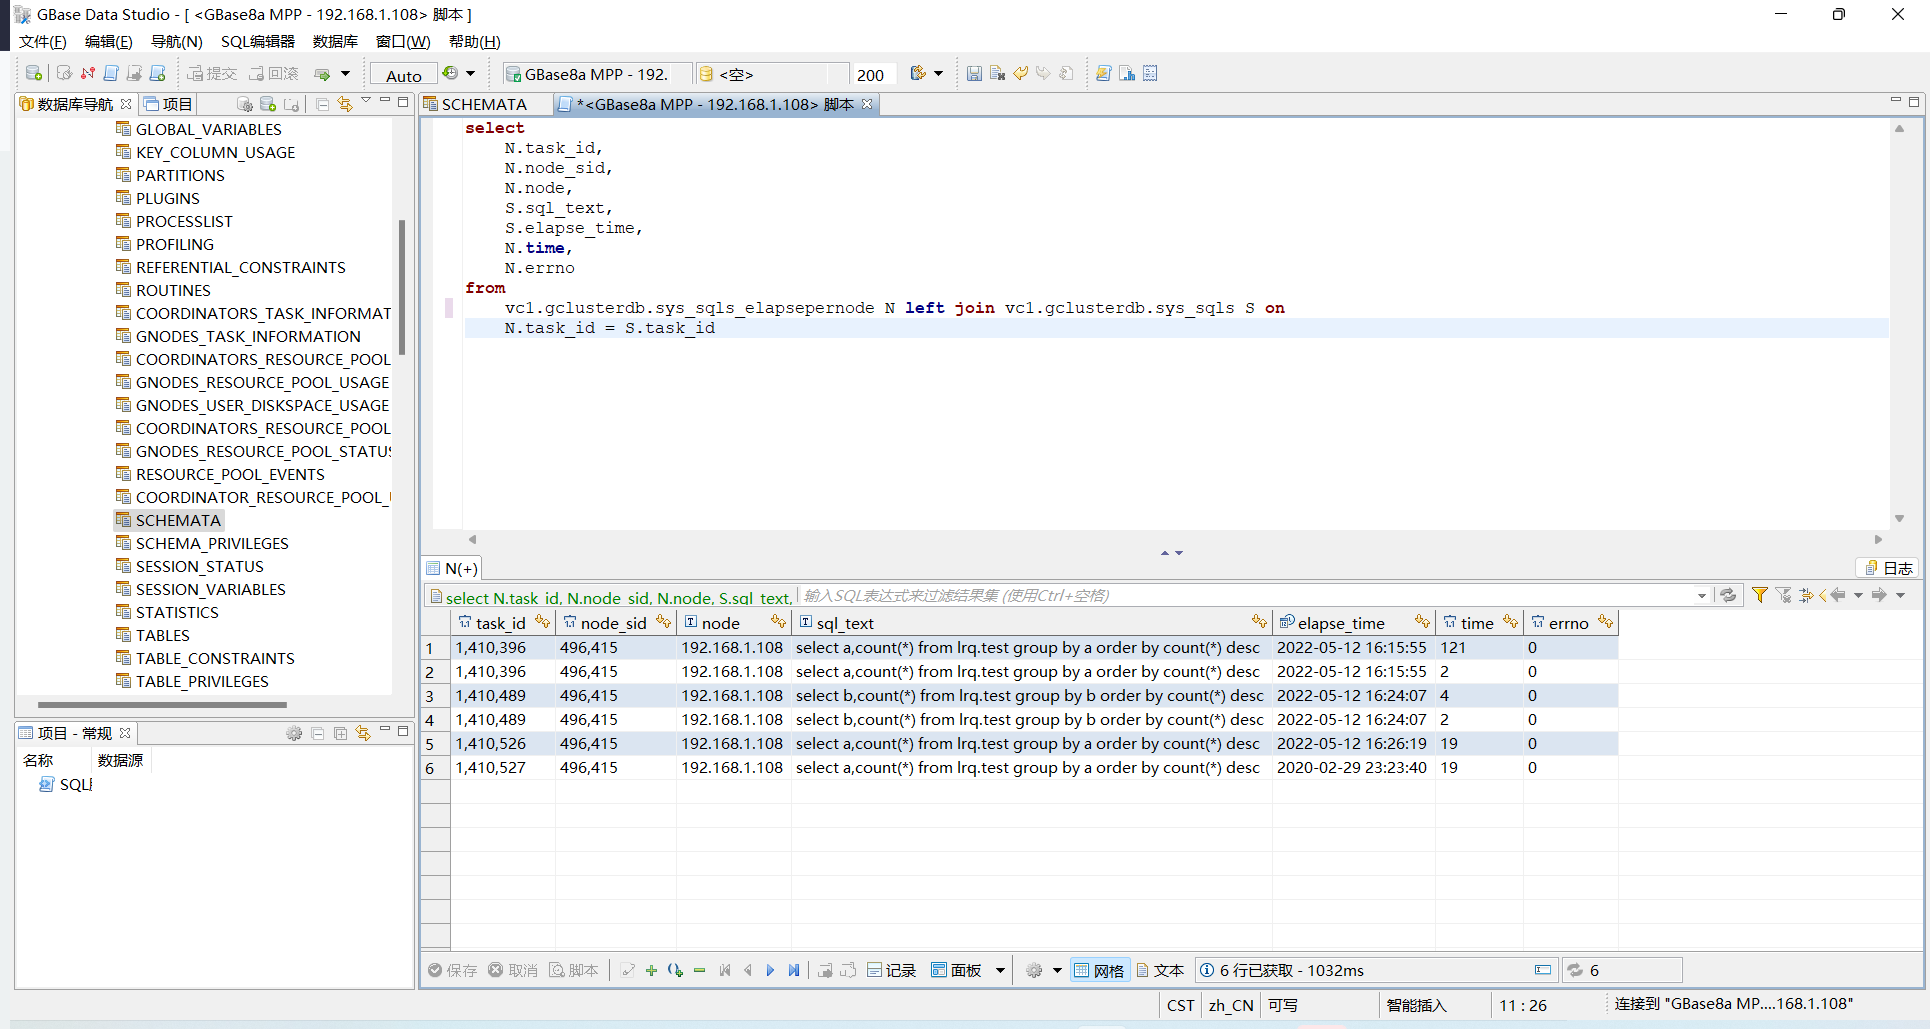Open the forward history dropdown arrow in results
The height and width of the screenshot is (1029, 1930).
click(x=1900, y=595)
